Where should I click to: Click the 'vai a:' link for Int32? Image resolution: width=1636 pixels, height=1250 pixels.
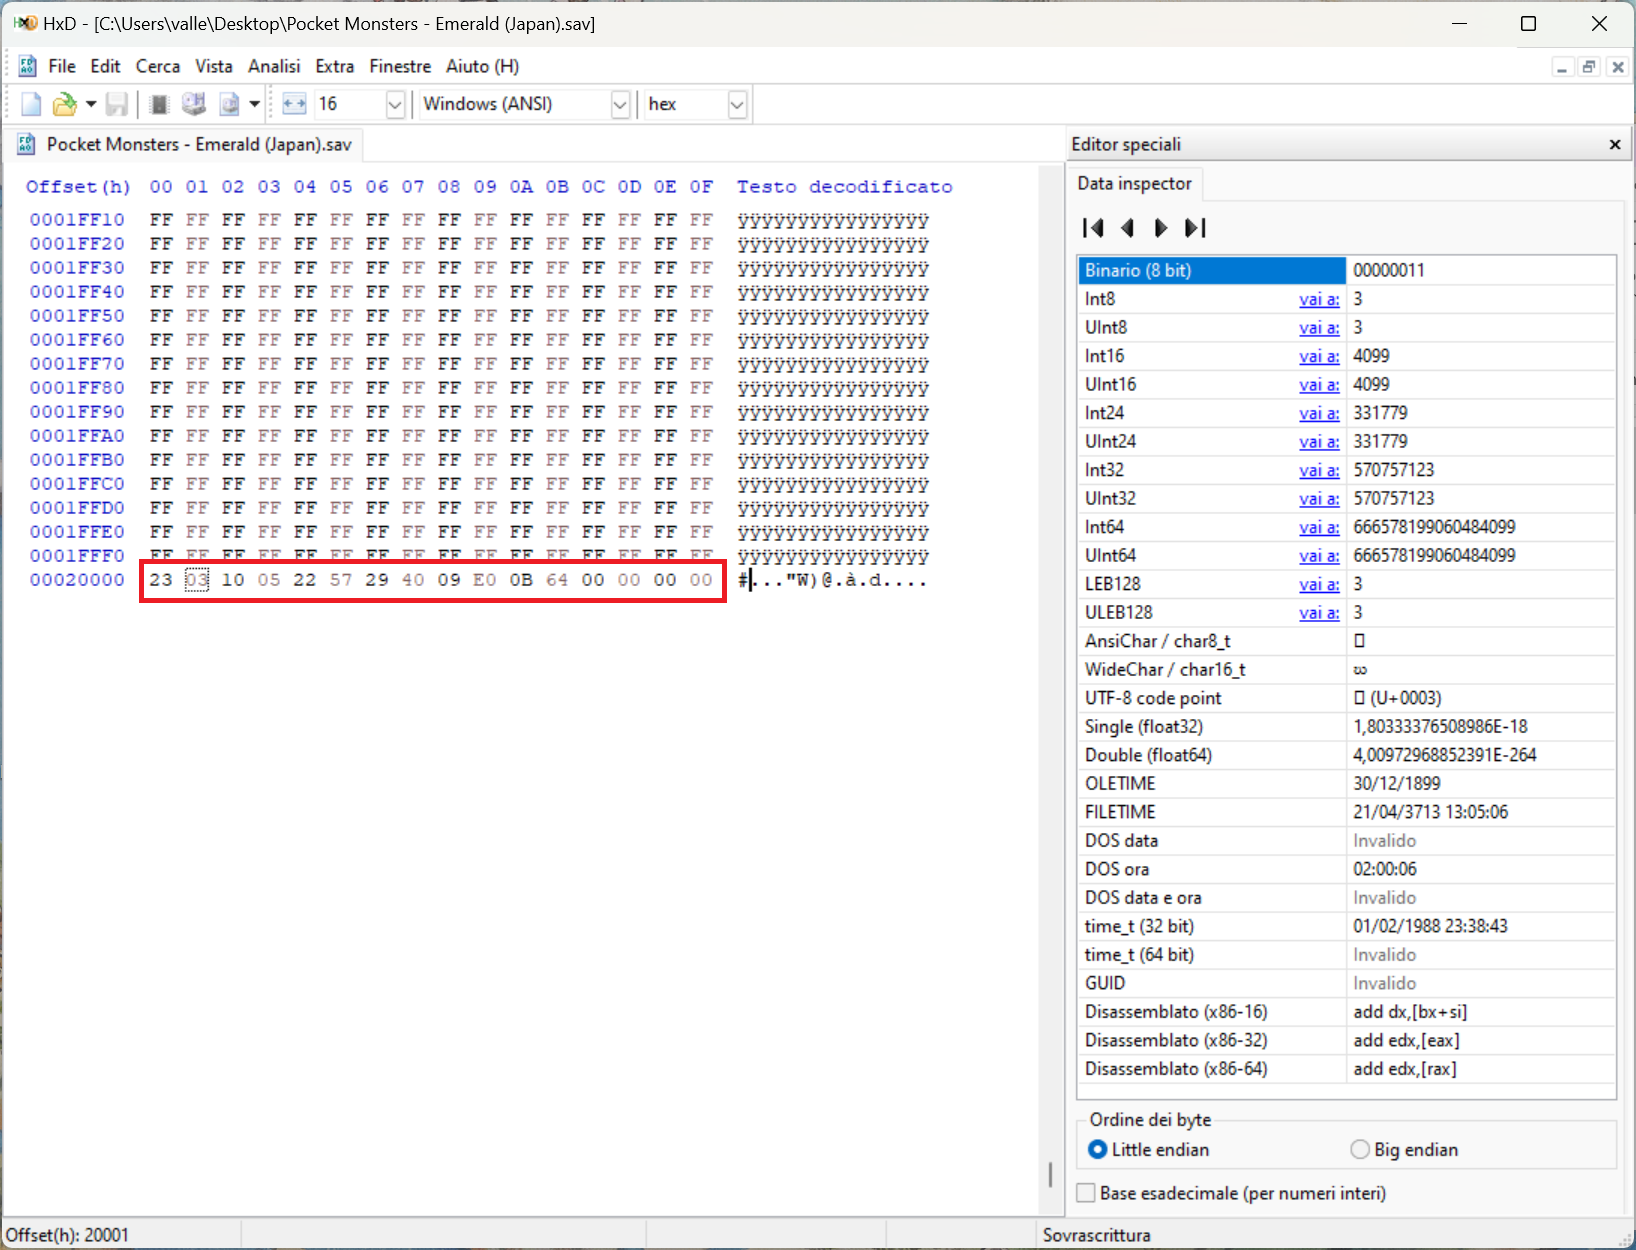click(1319, 470)
